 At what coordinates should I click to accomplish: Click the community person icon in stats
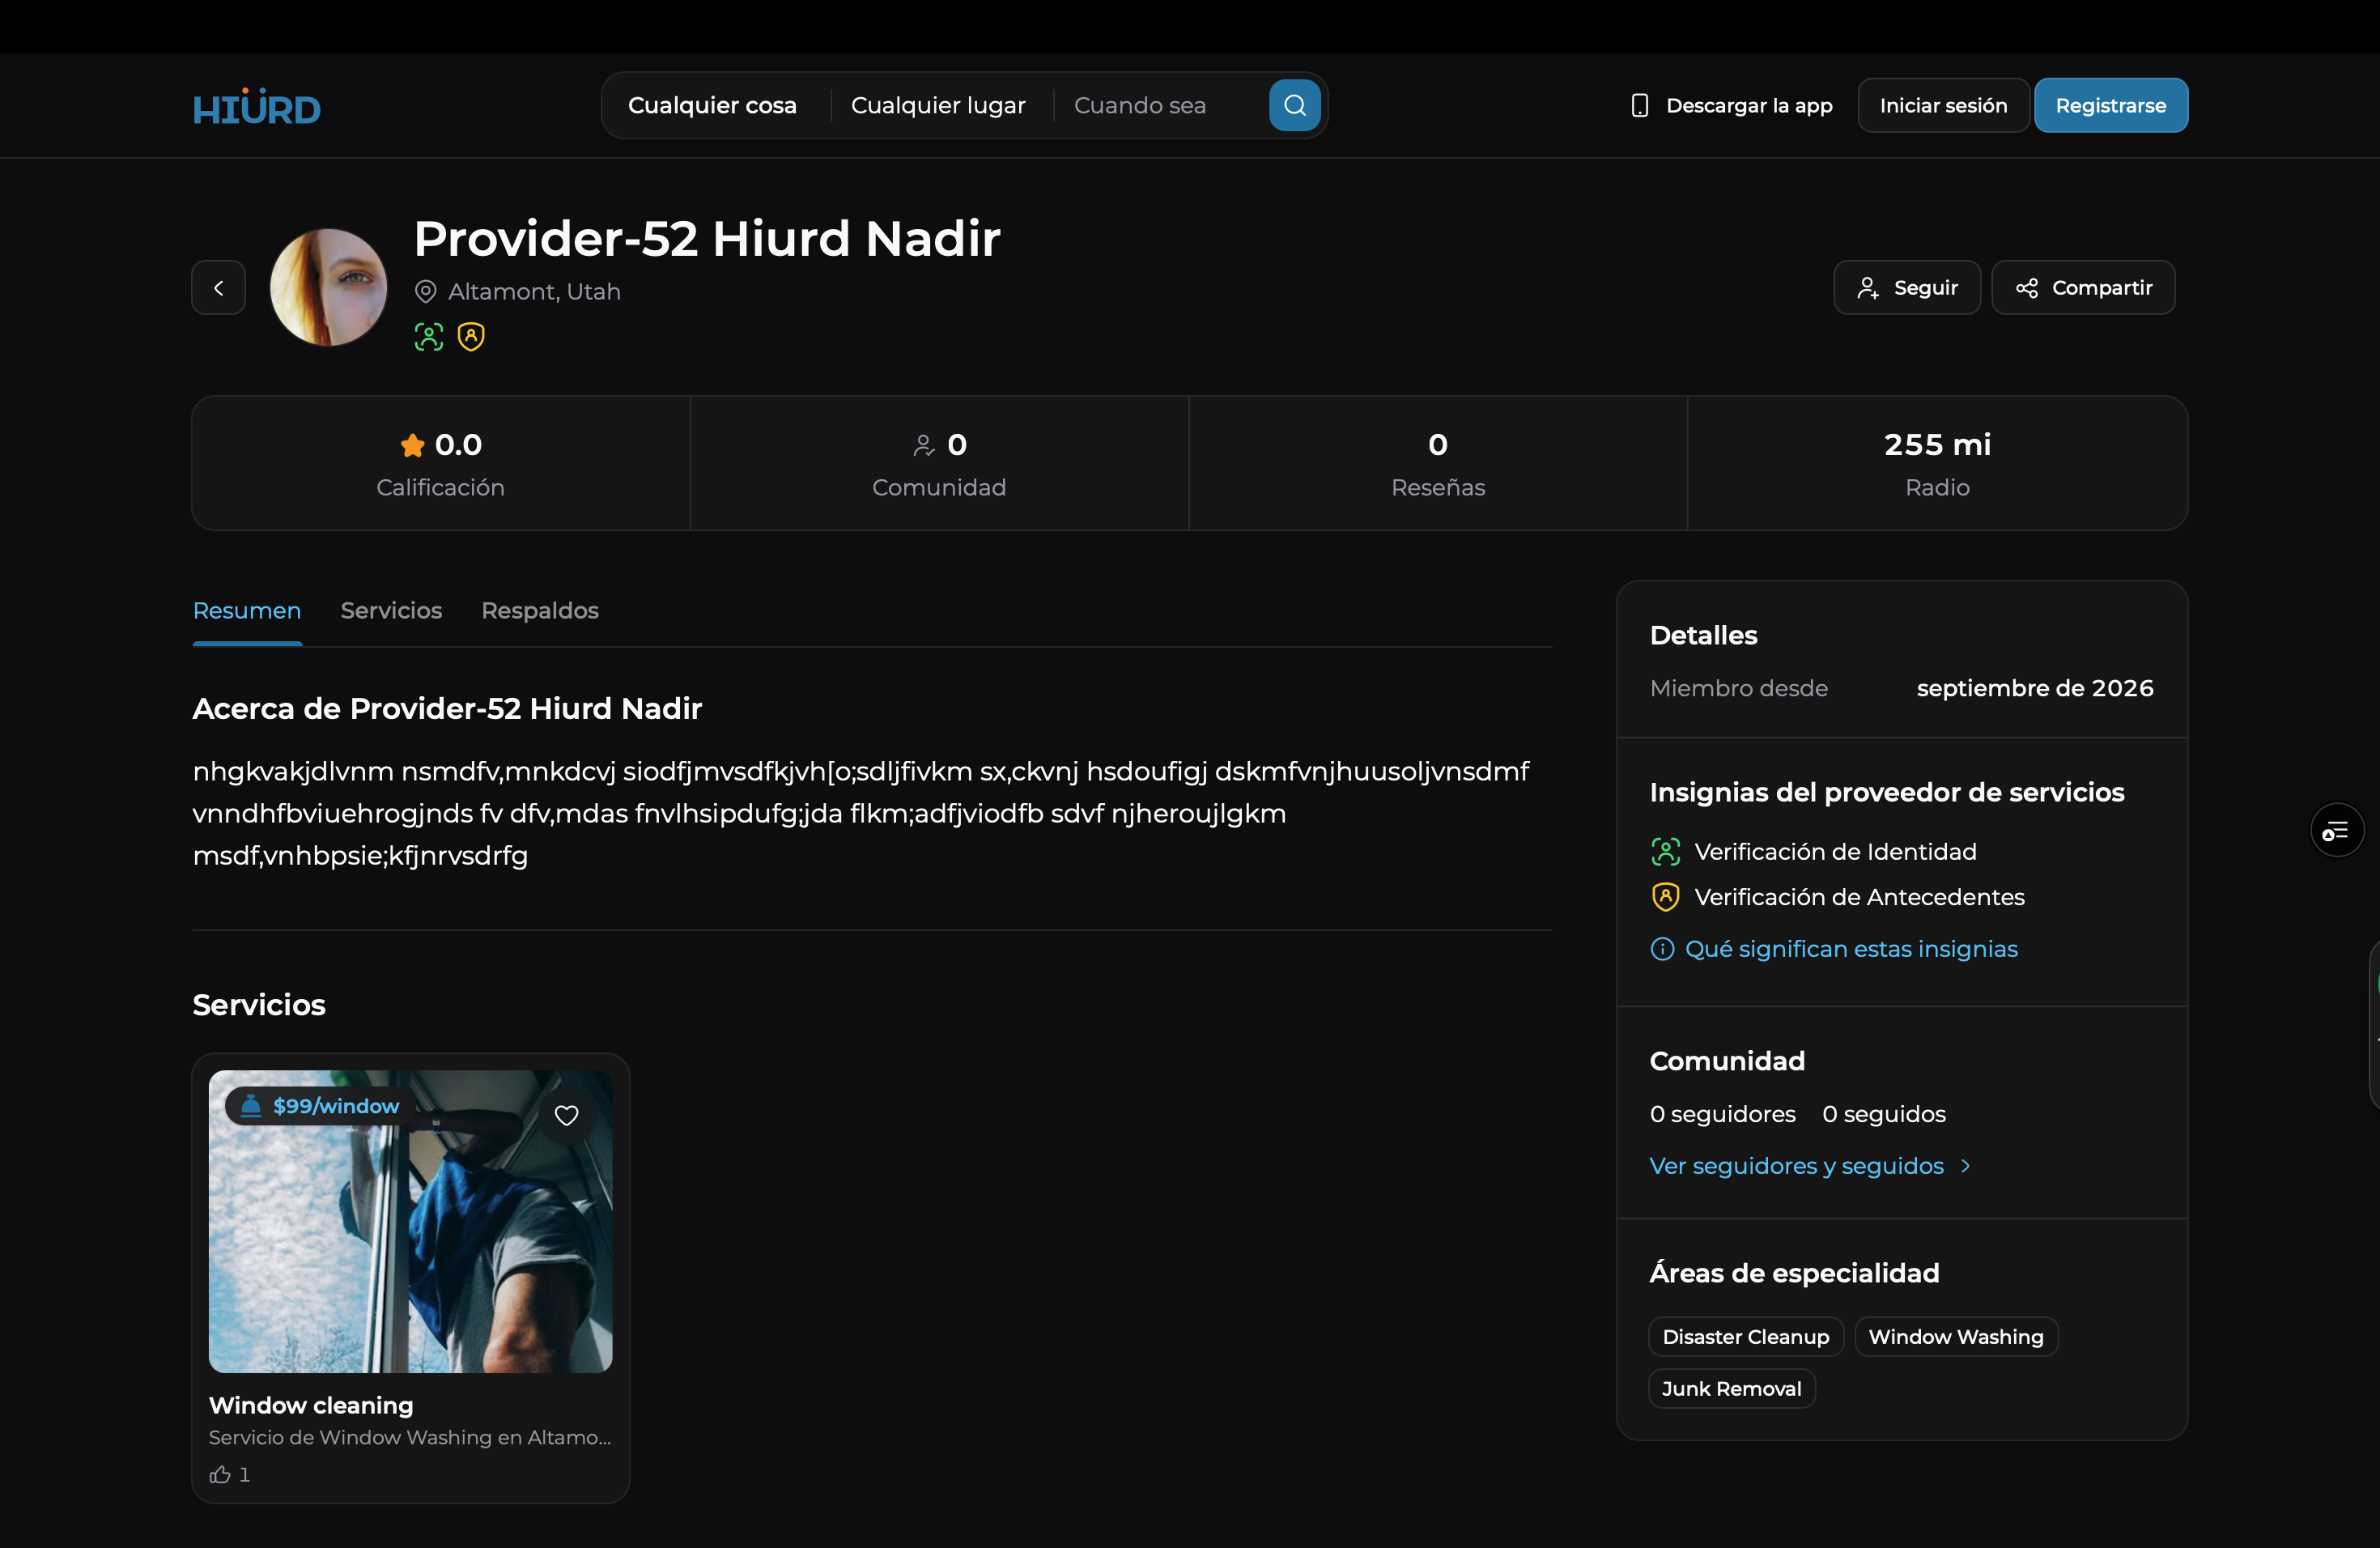point(923,445)
